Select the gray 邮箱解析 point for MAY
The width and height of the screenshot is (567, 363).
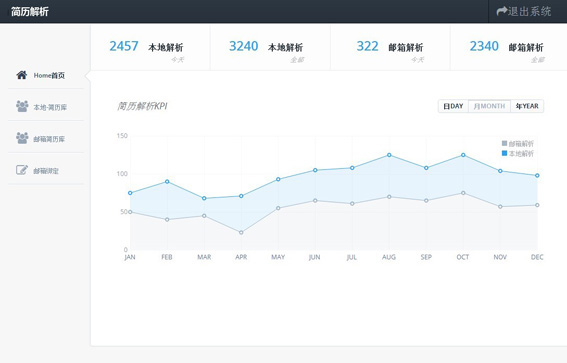coord(278,208)
